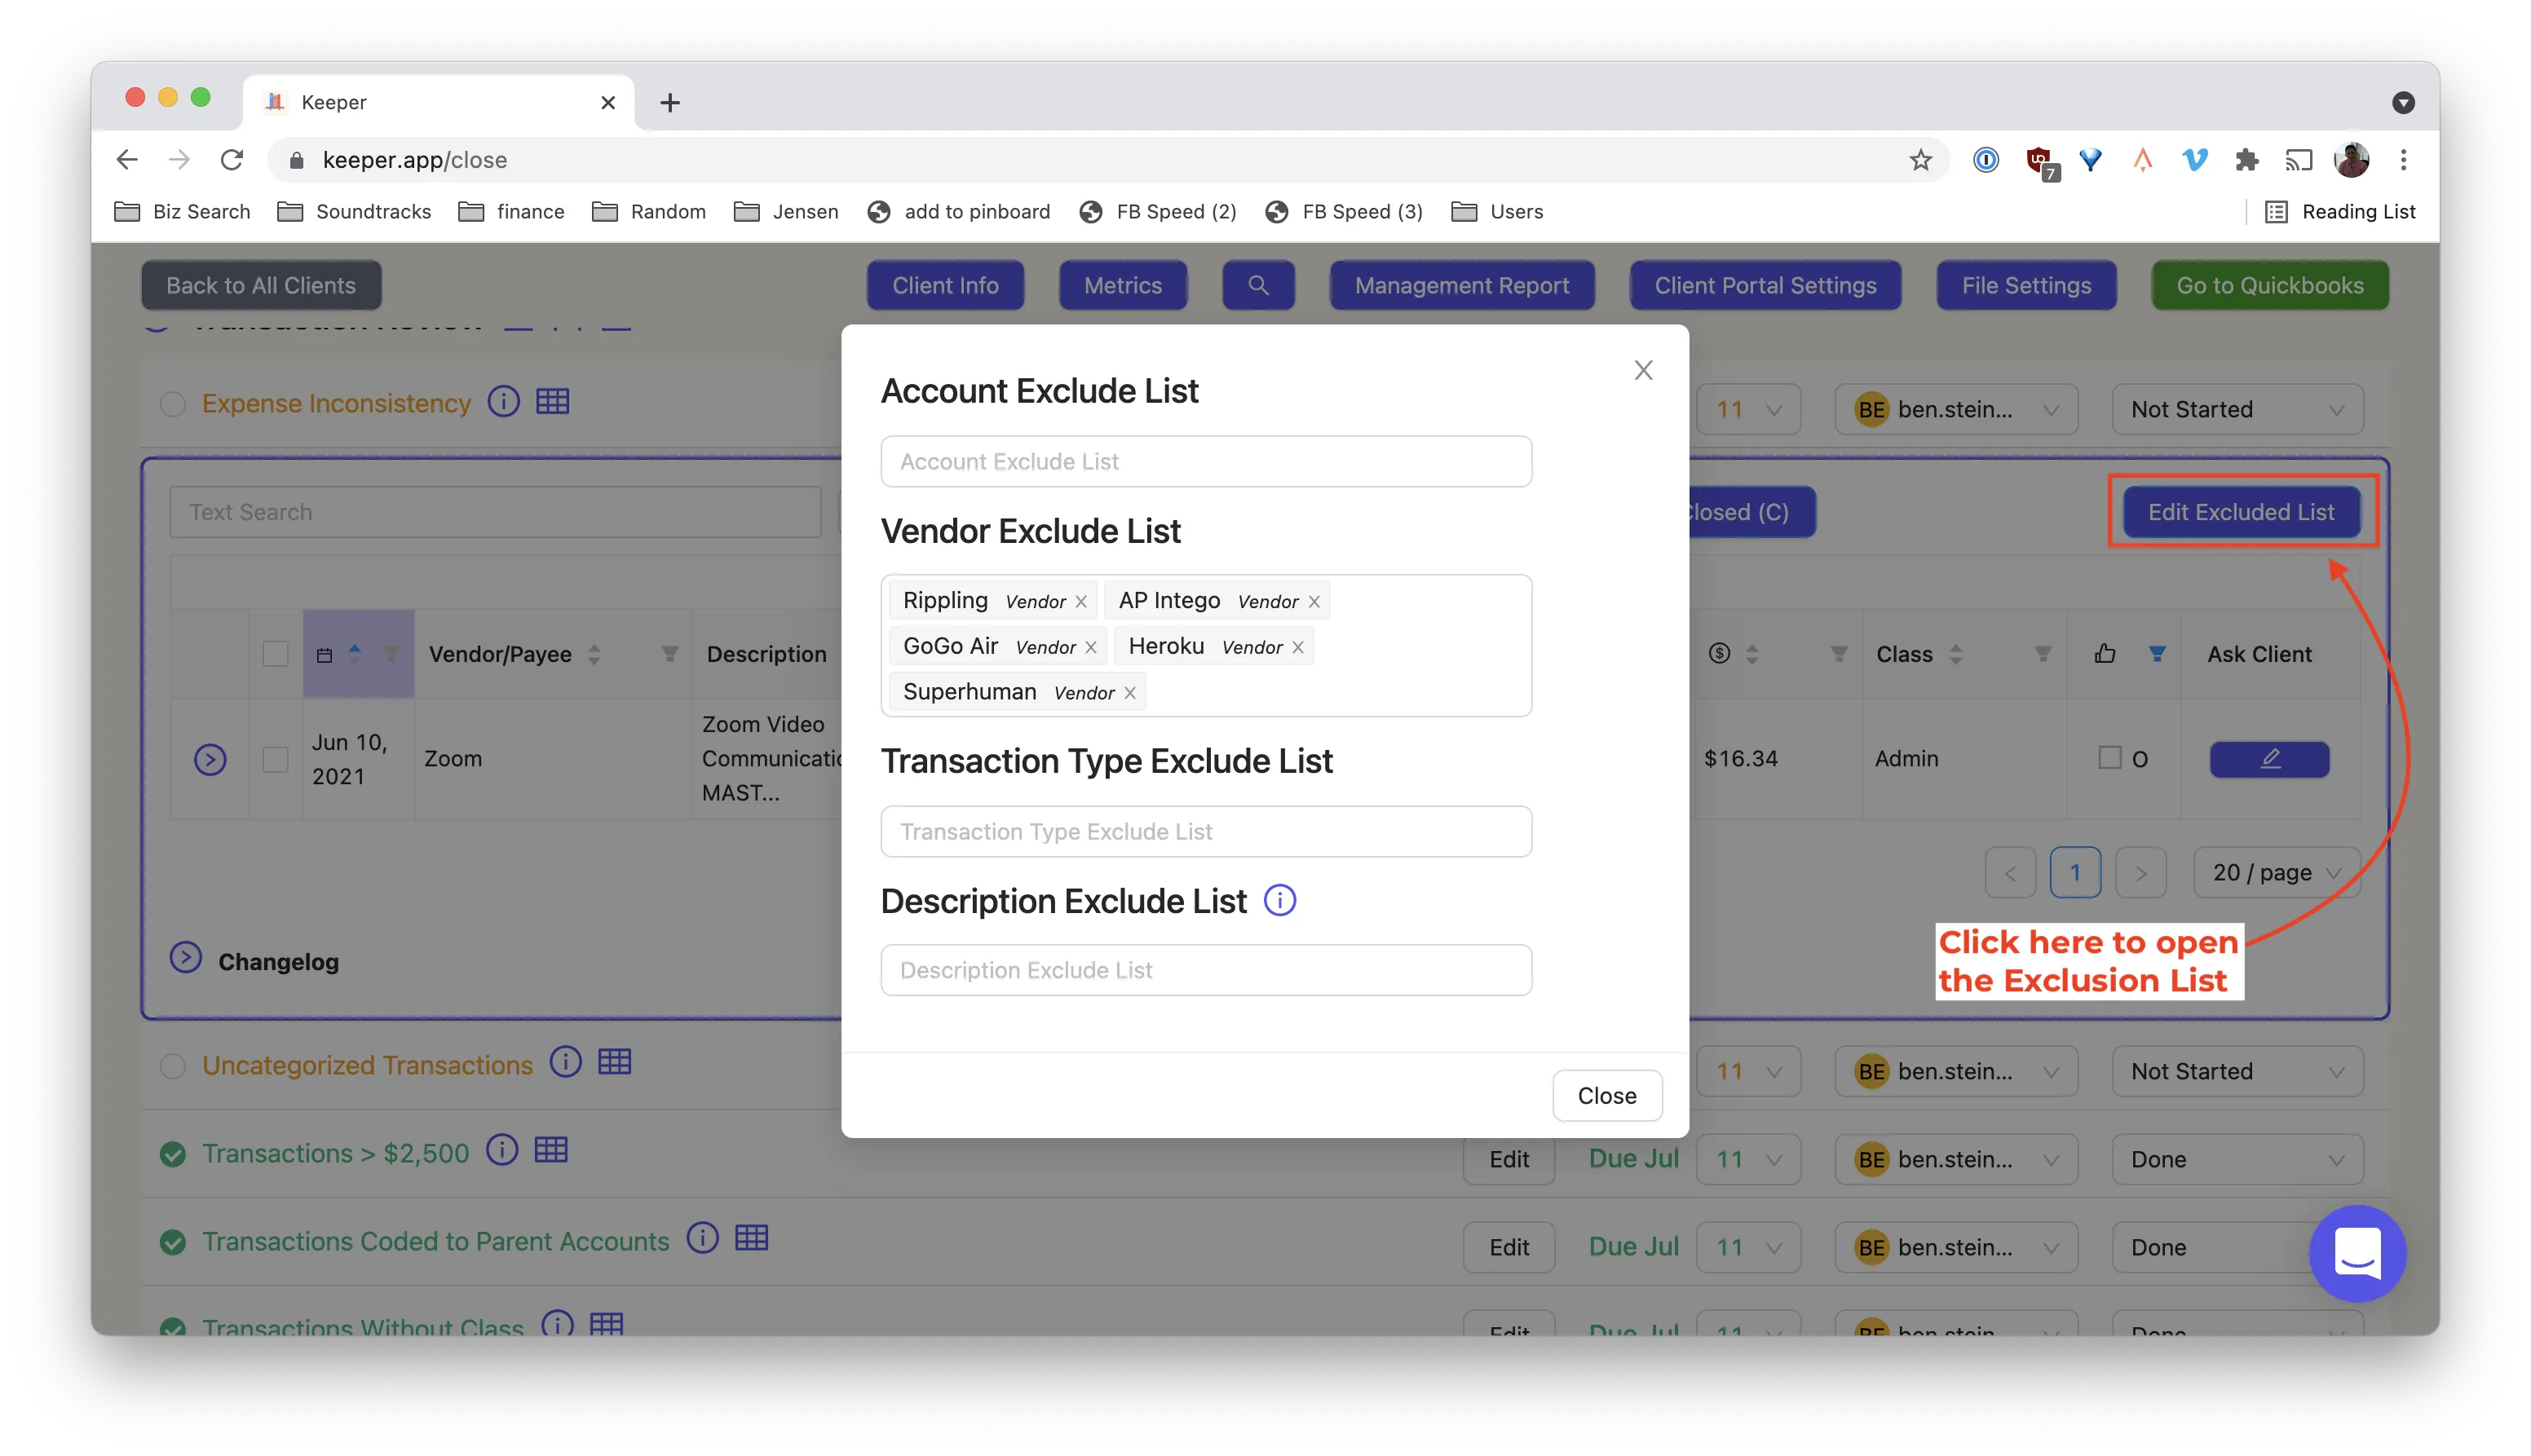Check the Zoom transaction row checkbox
Image resolution: width=2531 pixels, height=1456 pixels.
[275, 759]
